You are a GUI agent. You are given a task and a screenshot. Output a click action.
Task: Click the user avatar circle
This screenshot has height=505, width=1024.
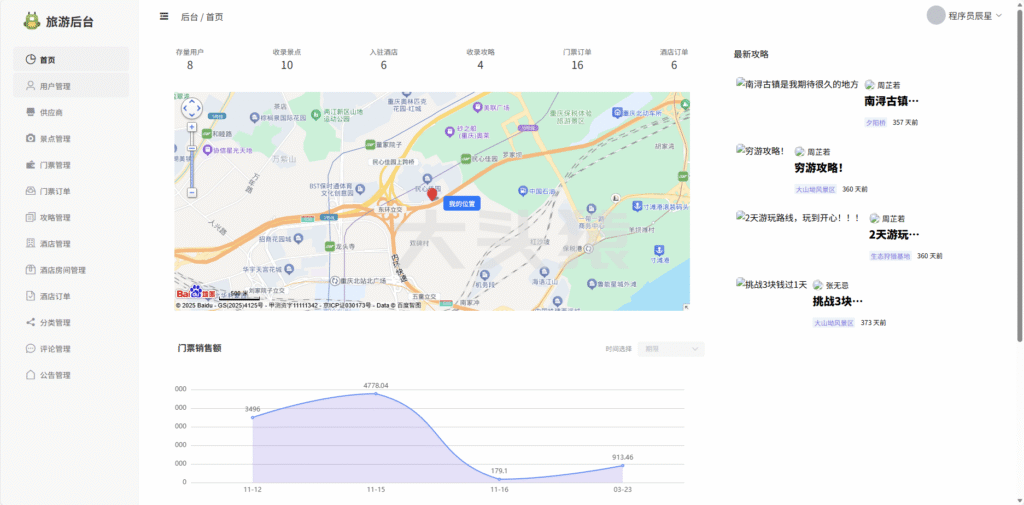pos(936,15)
